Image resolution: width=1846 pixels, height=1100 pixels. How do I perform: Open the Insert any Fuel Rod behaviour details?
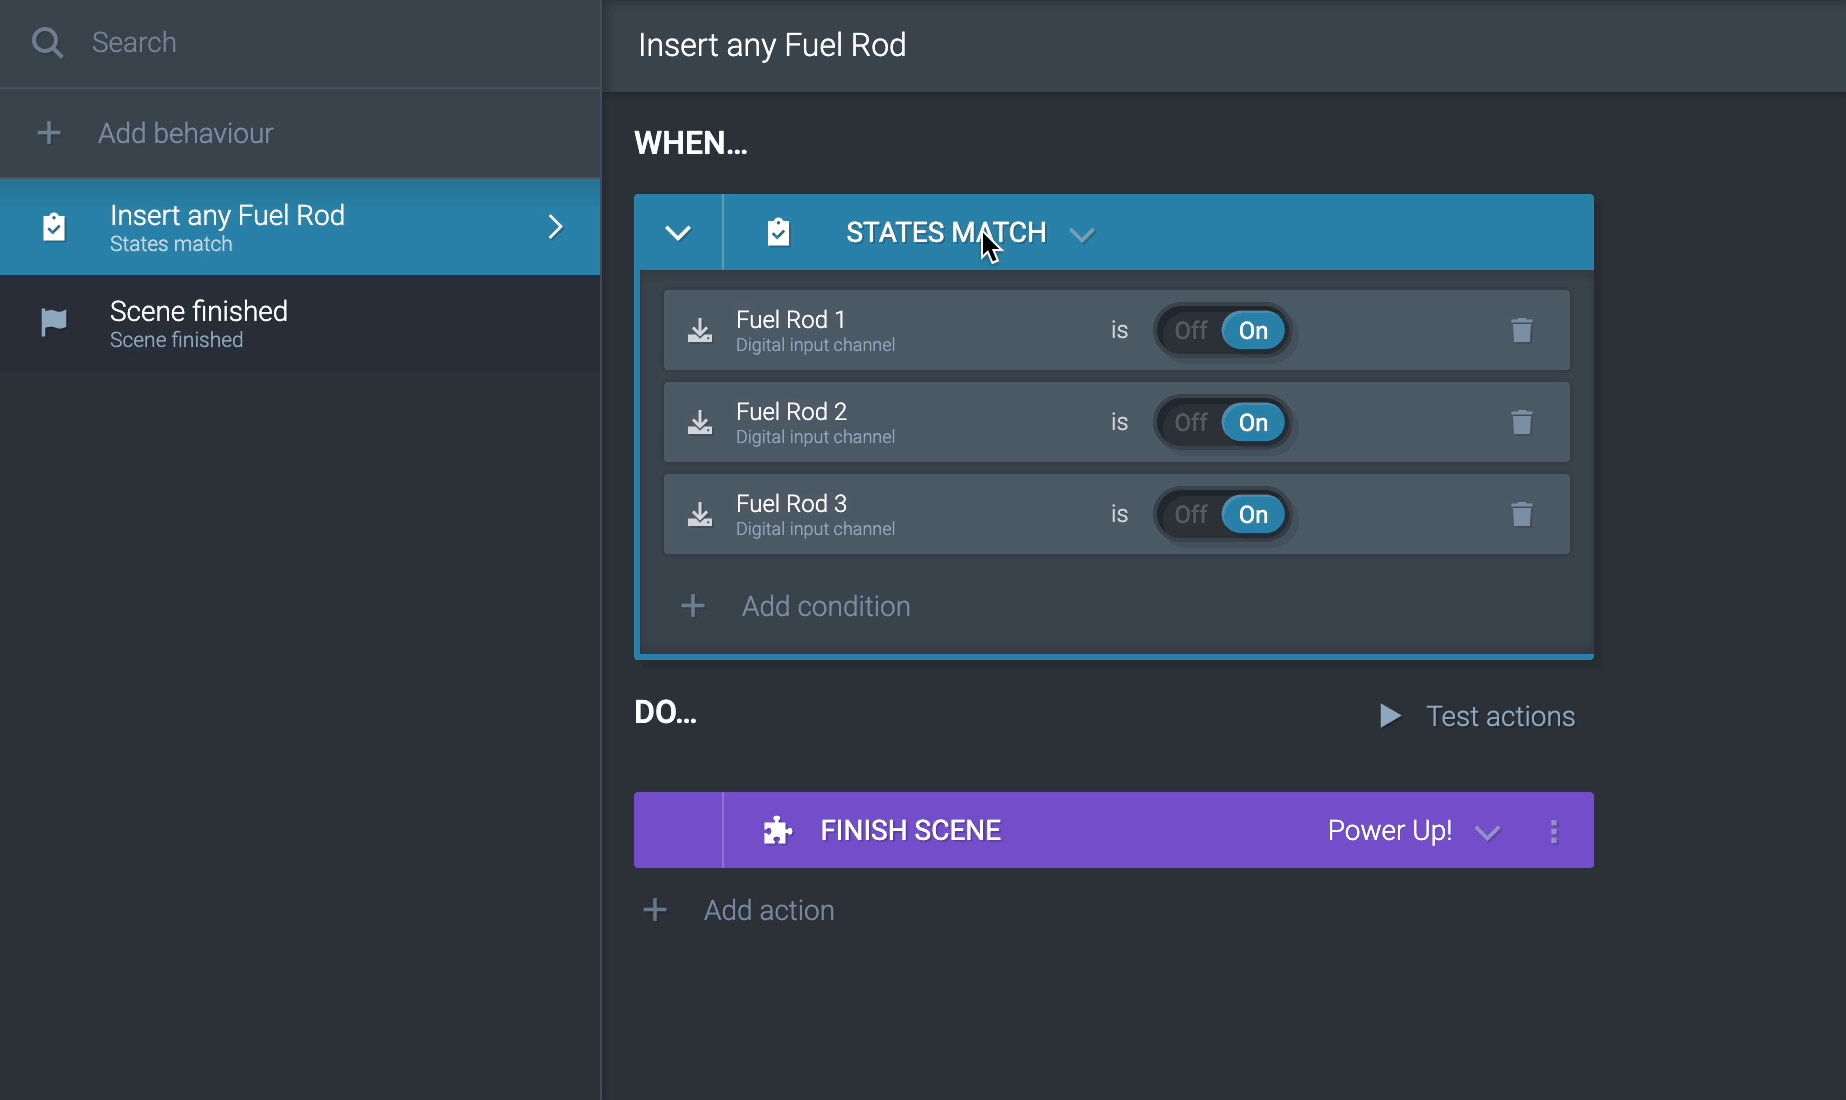[x=555, y=227]
